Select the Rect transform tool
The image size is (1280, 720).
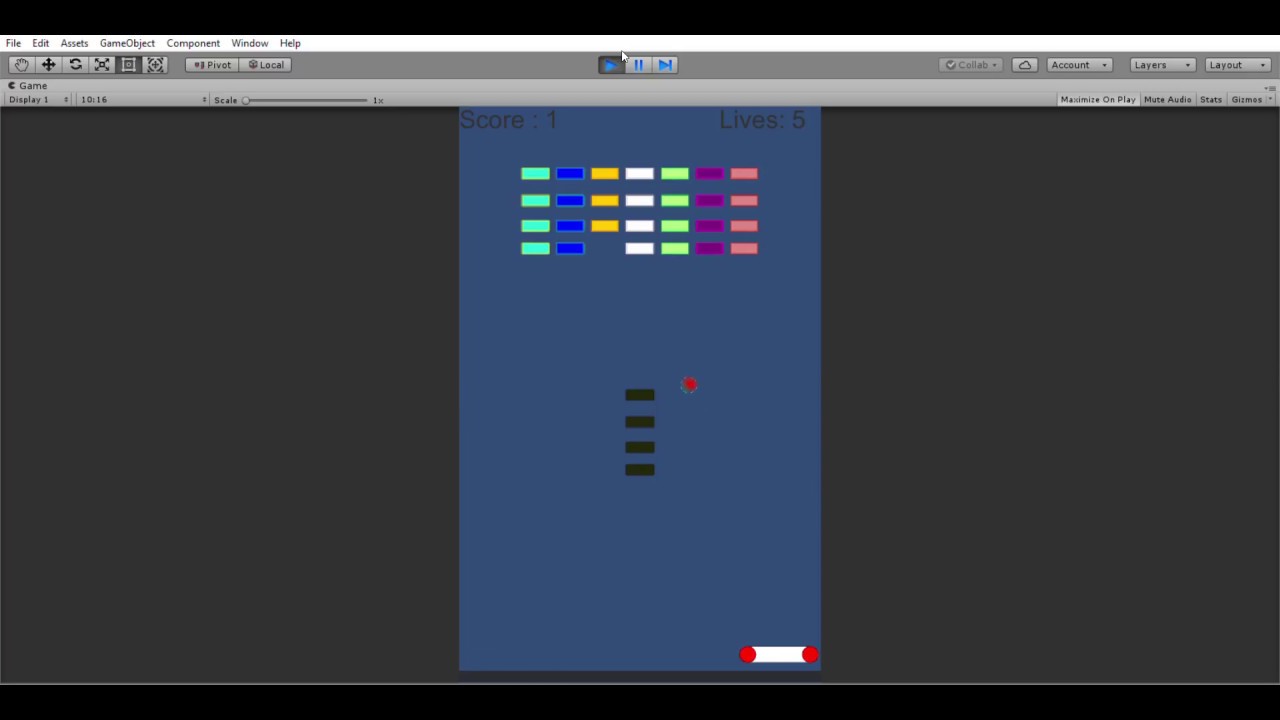tap(129, 65)
